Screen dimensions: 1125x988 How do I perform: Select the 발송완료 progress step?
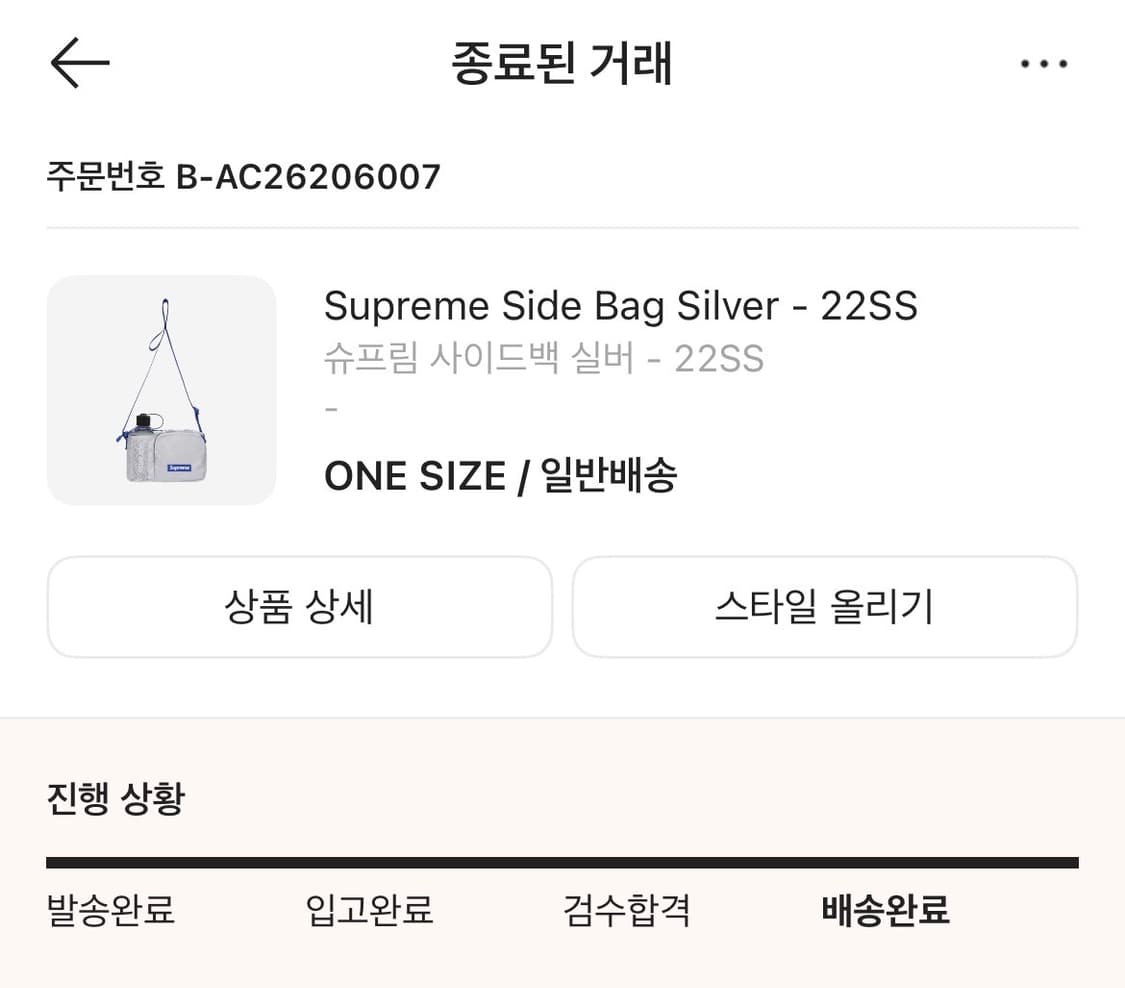(x=111, y=911)
